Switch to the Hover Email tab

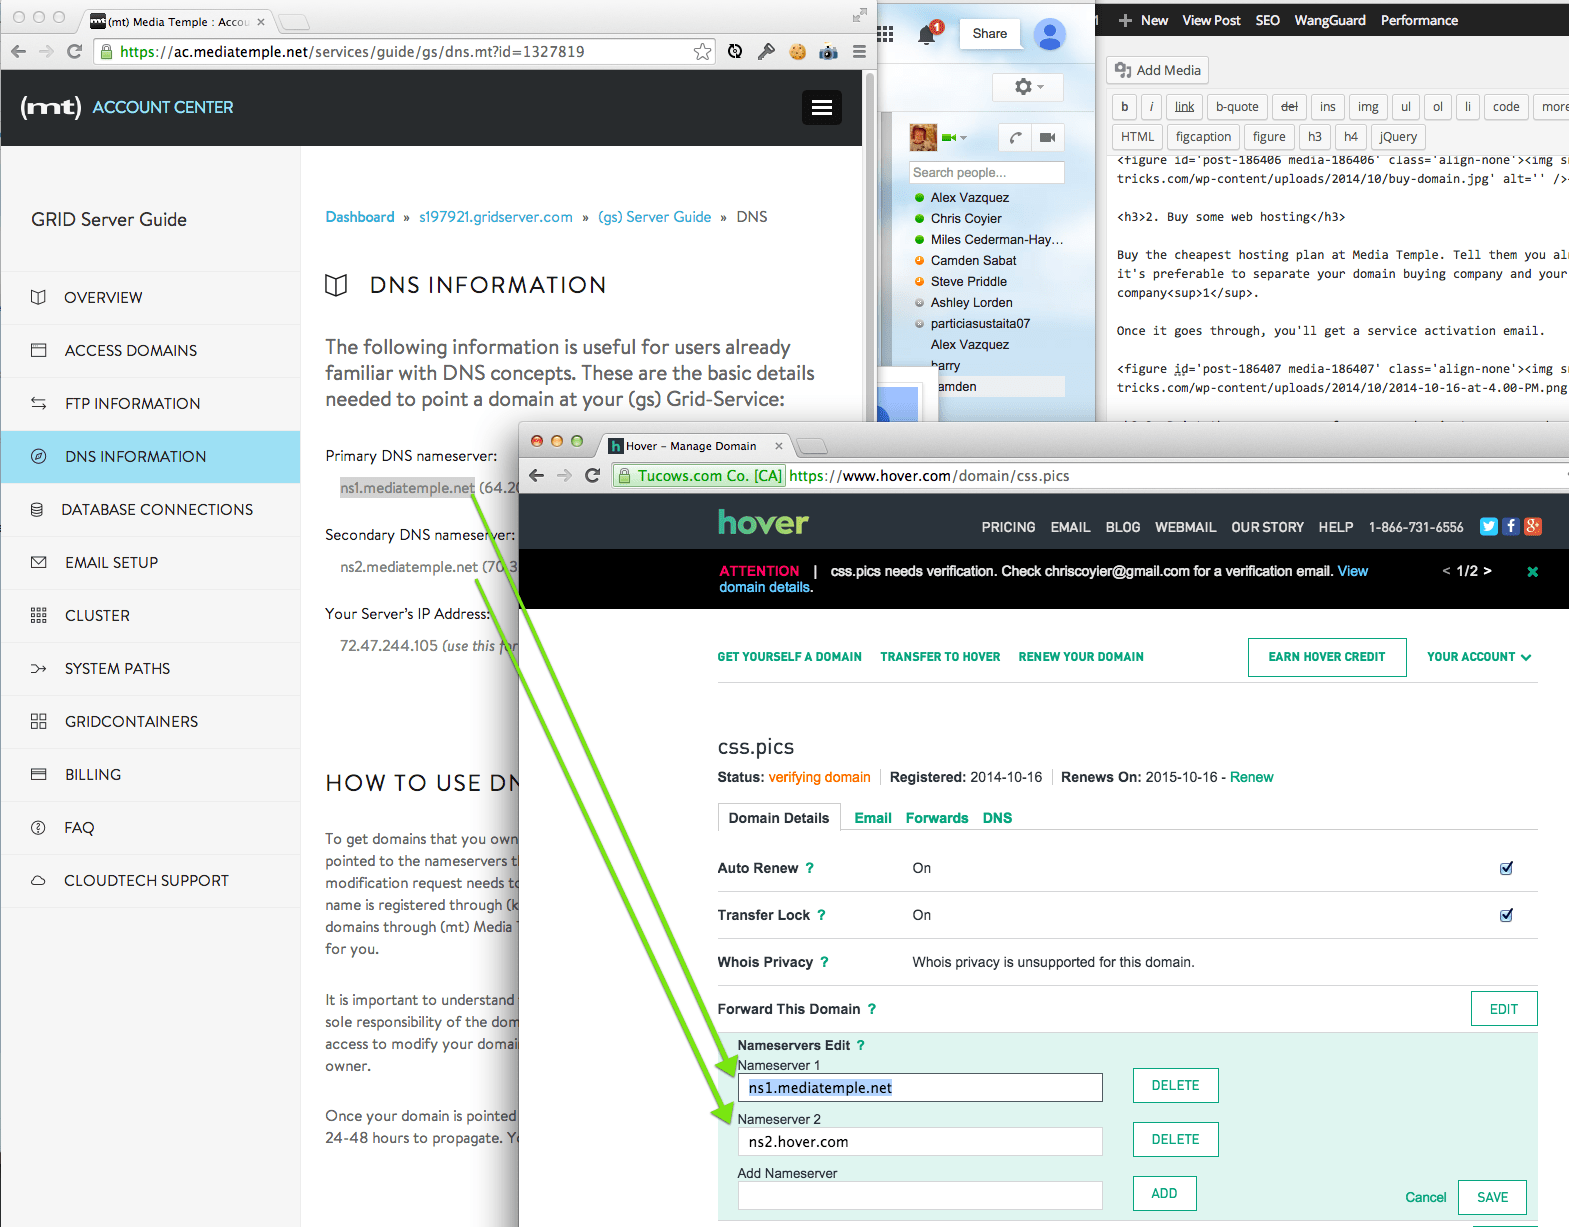(872, 818)
